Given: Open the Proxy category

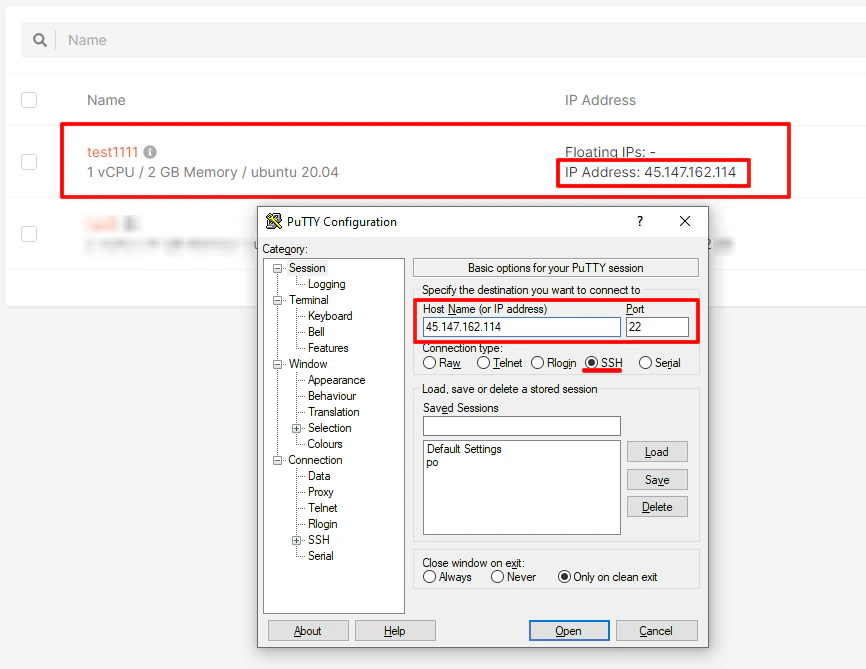Looking at the screenshot, I should pos(320,492).
